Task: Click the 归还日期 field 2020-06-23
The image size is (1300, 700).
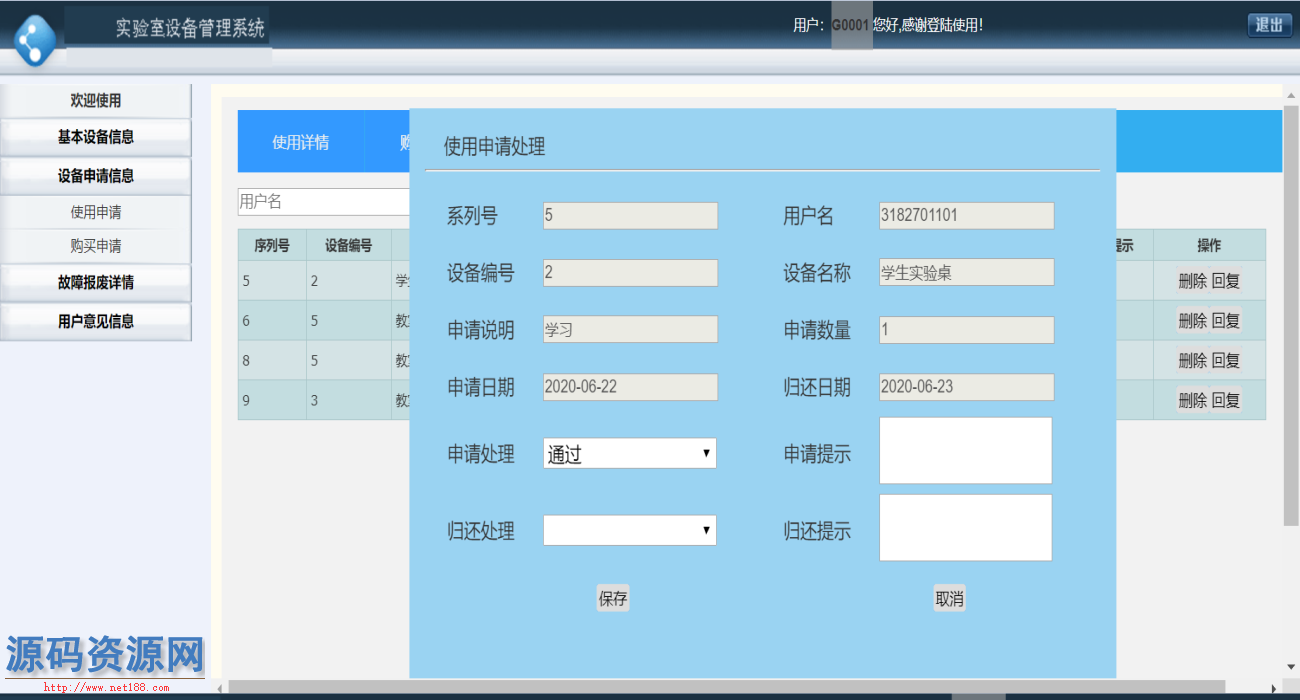Action: tap(966, 387)
